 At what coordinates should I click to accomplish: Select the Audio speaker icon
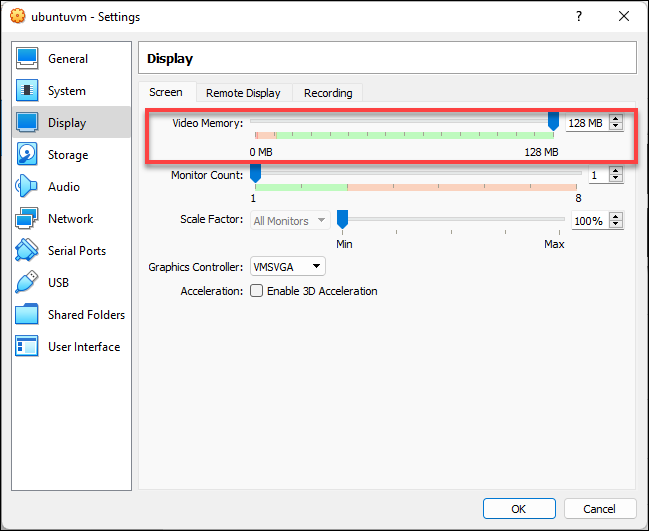pyautogui.click(x=28, y=187)
